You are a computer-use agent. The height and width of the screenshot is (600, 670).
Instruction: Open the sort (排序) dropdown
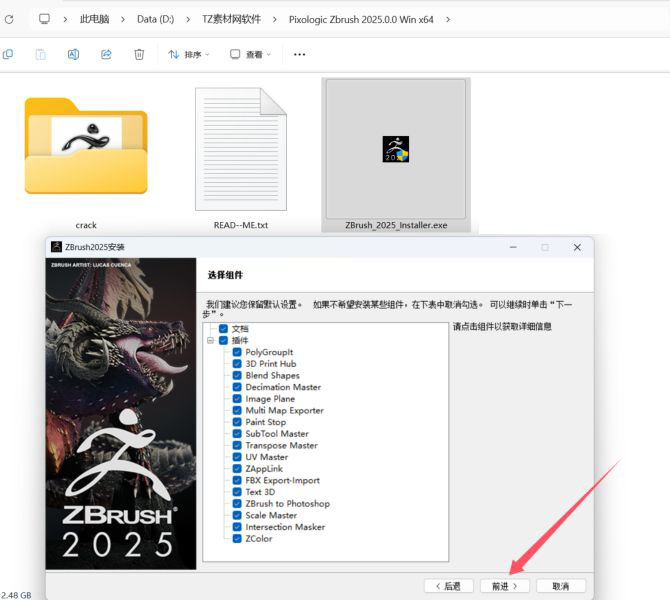tap(188, 54)
